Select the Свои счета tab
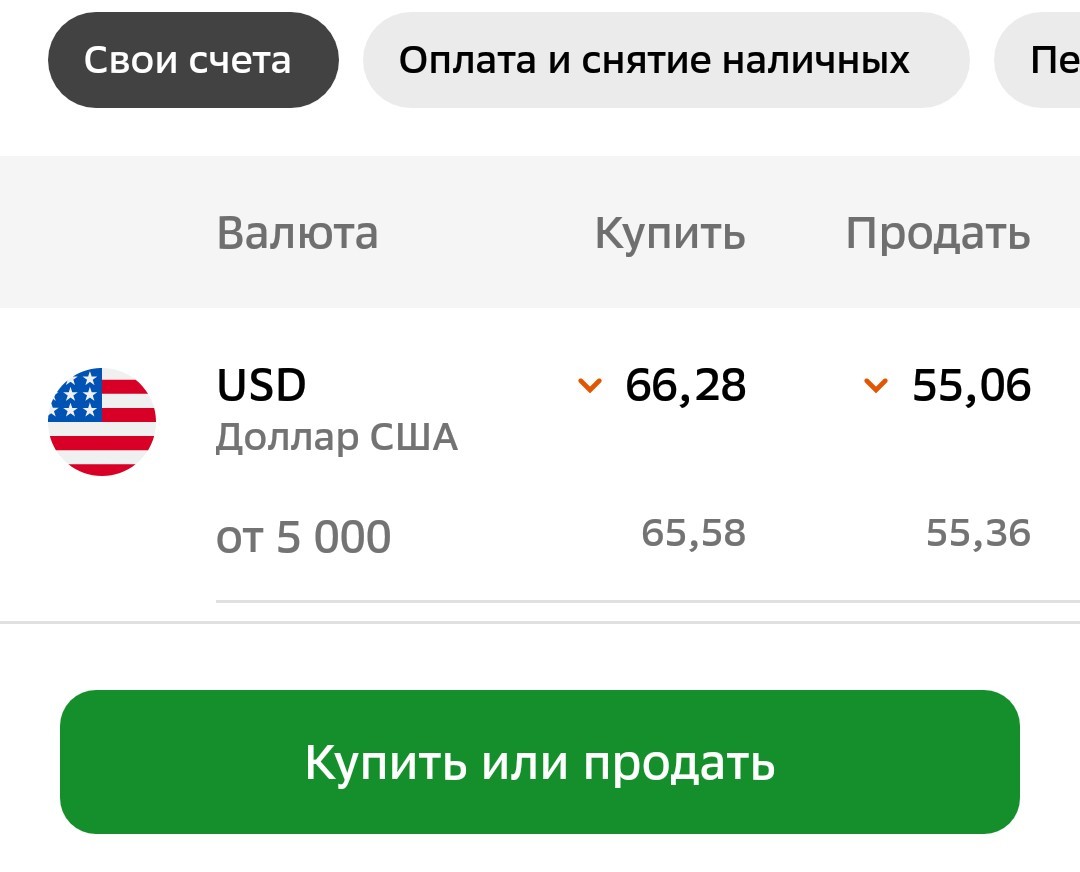Viewport: 1080px width, 872px height. coord(193,60)
